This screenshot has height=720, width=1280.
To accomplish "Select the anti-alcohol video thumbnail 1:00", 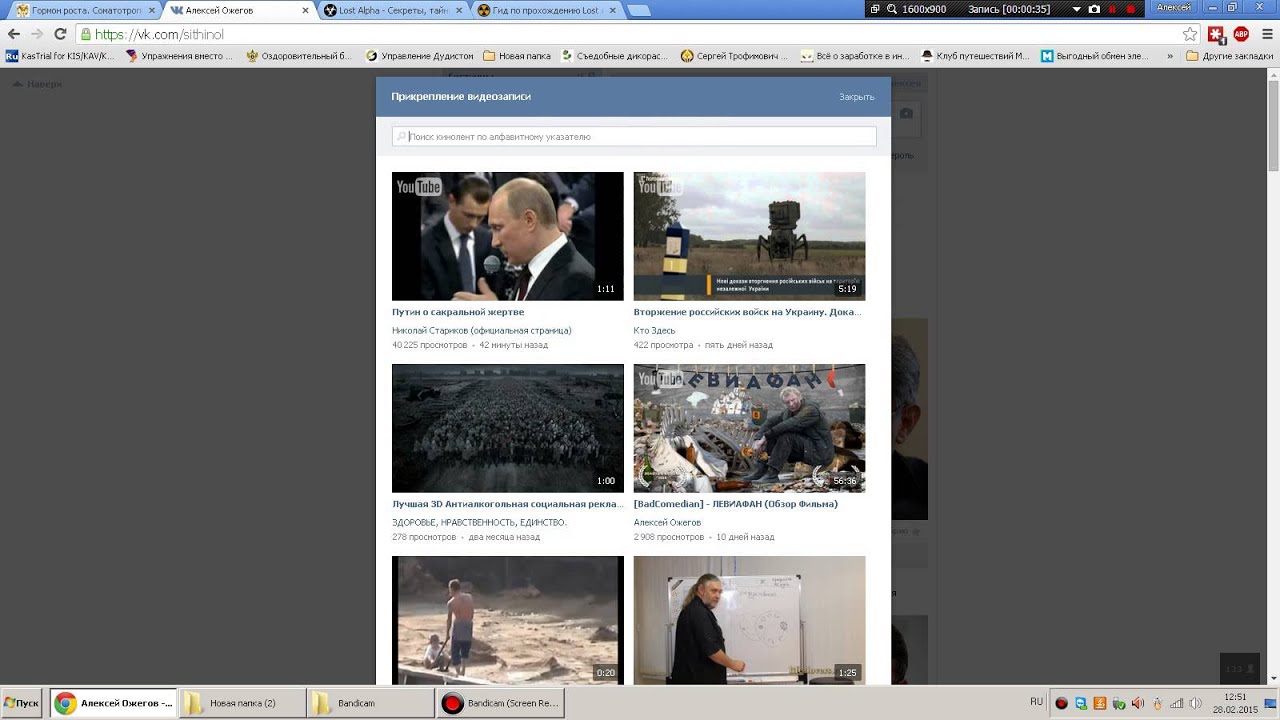I will pyautogui.click(x=508, y=428).
